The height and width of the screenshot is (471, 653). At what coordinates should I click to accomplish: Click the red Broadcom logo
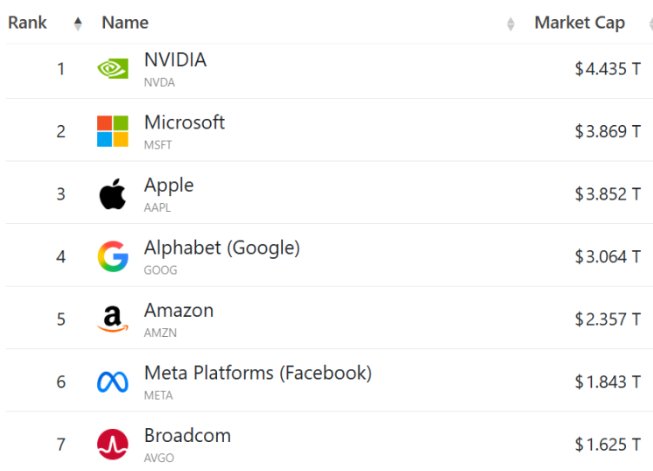[112, 444]
